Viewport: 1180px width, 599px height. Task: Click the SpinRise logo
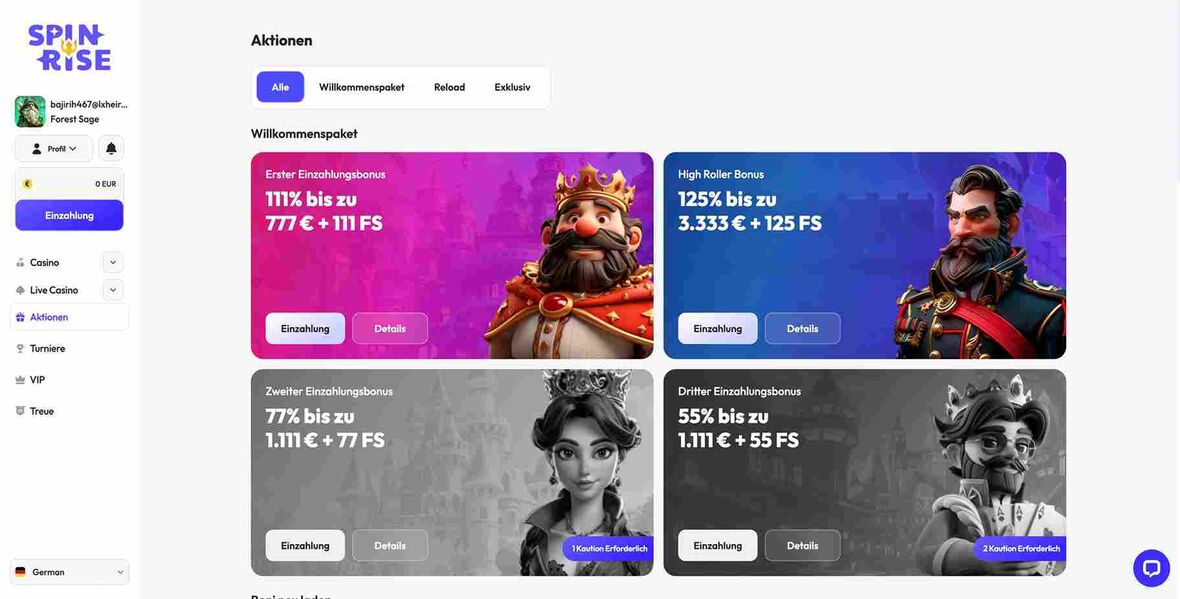(69, 47)
